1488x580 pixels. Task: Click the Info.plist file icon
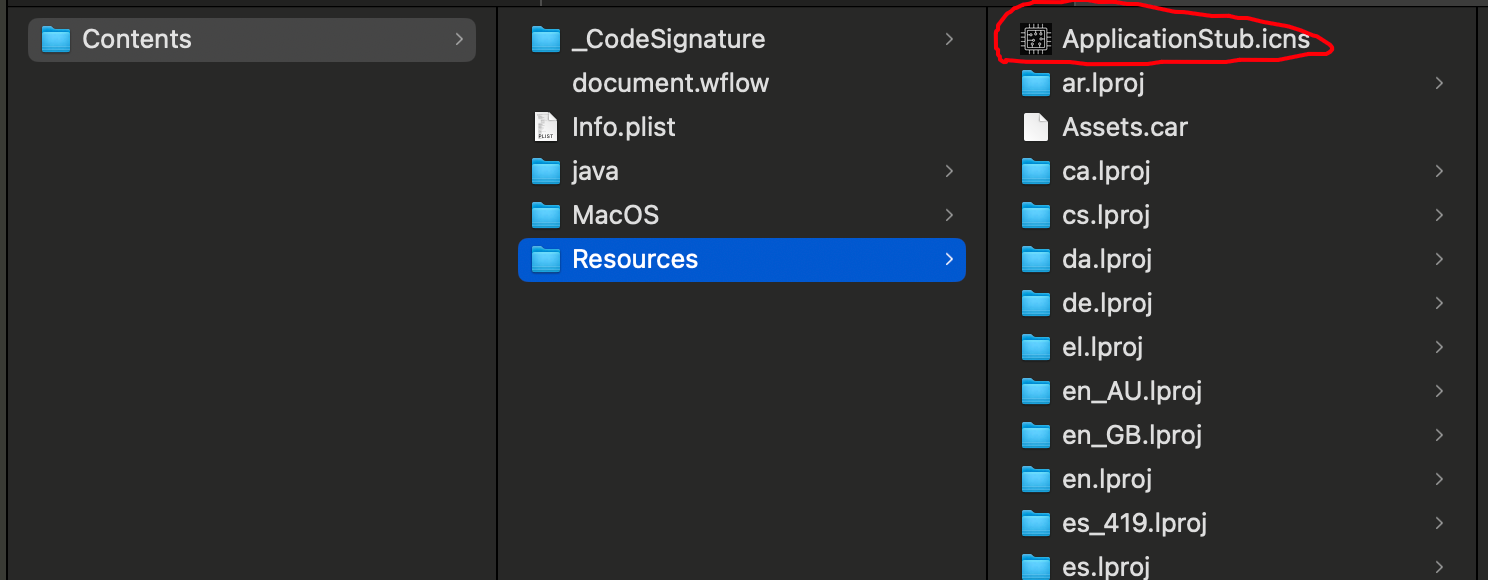click(545, 127)
